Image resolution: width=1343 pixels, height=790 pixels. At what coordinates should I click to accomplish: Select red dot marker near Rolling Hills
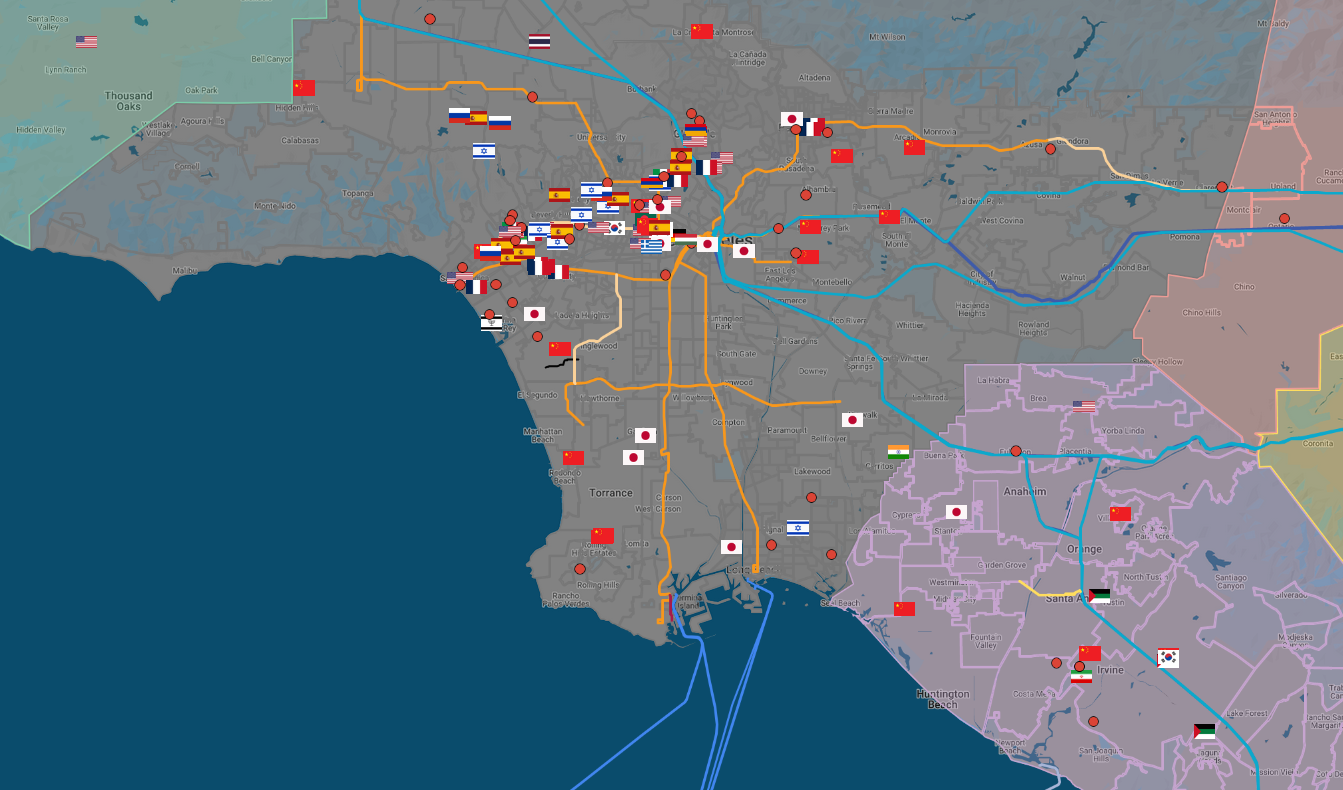click(x=580, y=569)
